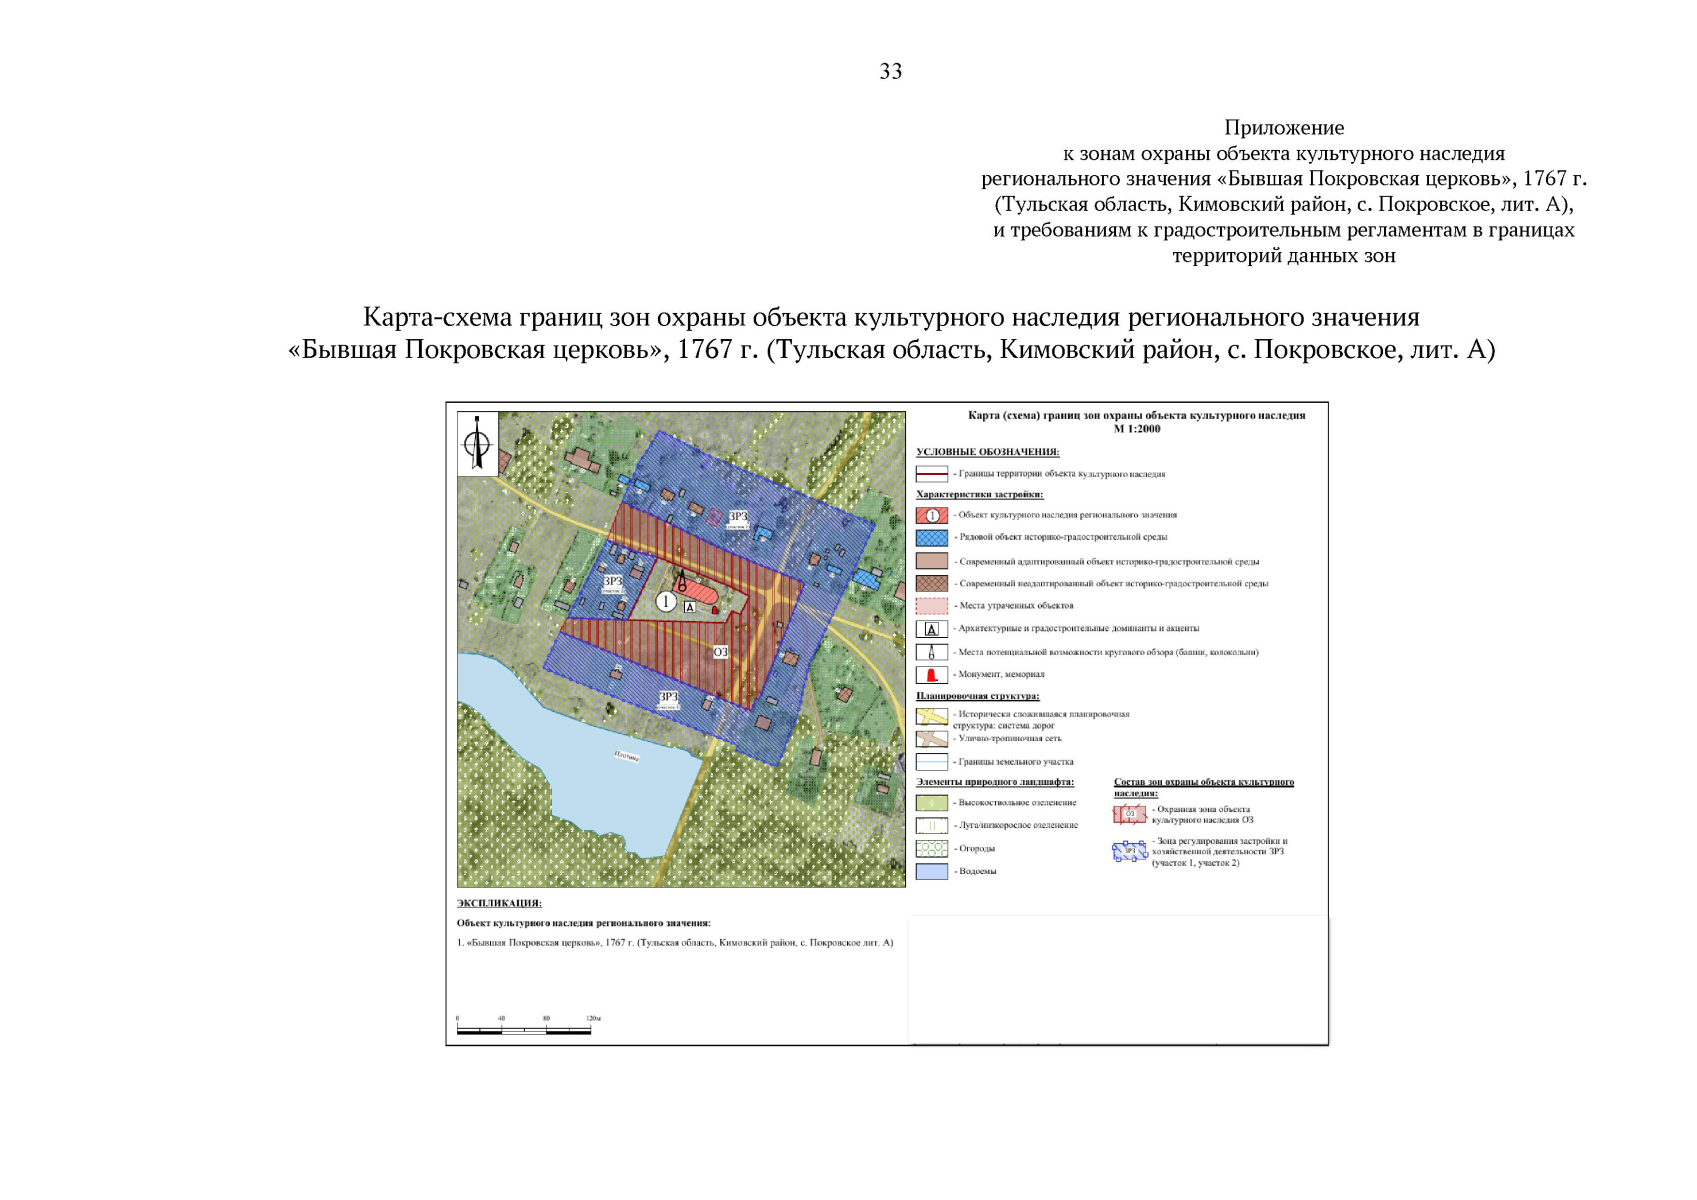Image resolution: width=1697 pixels, height=1200 pixels.
Task: Click blue cross-hatched legend swatch (Рядовой объект)
Action: [932, 537]
